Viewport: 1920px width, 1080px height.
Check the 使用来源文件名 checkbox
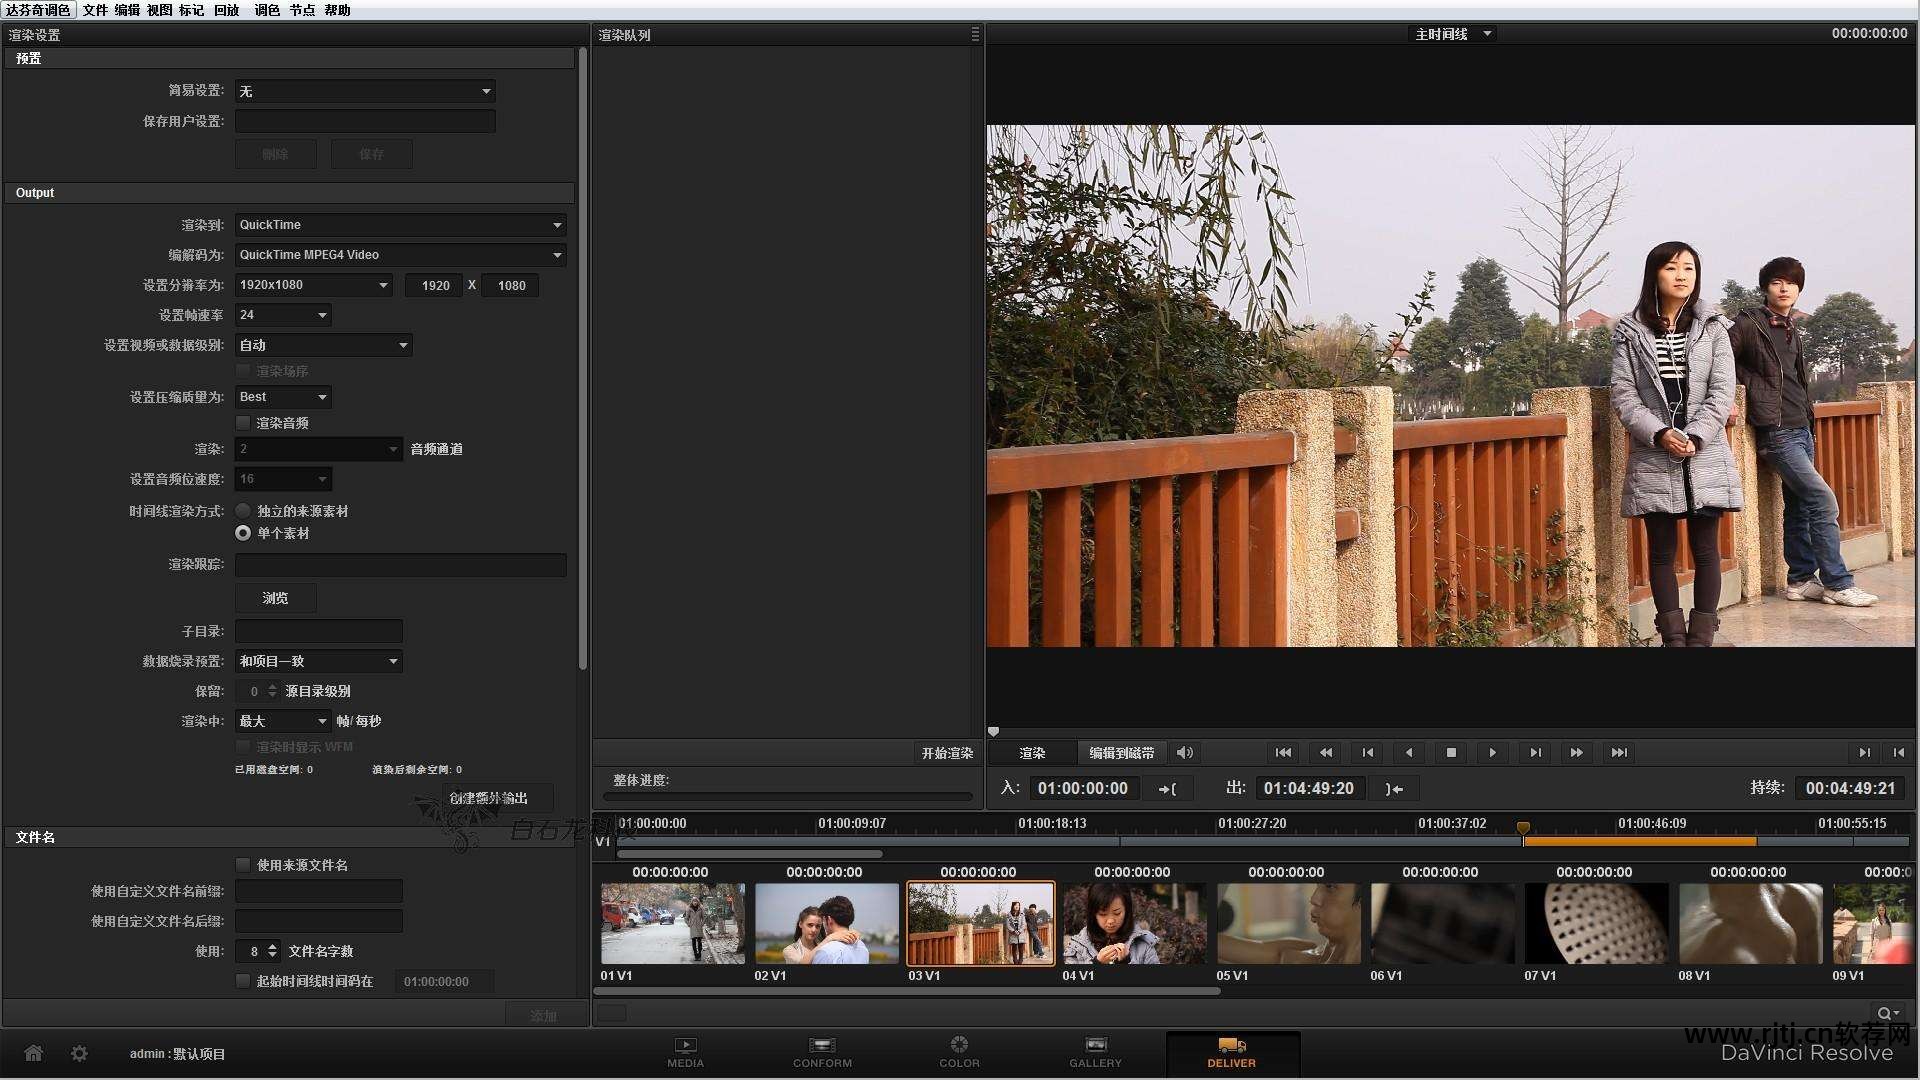tap(243, 865)
